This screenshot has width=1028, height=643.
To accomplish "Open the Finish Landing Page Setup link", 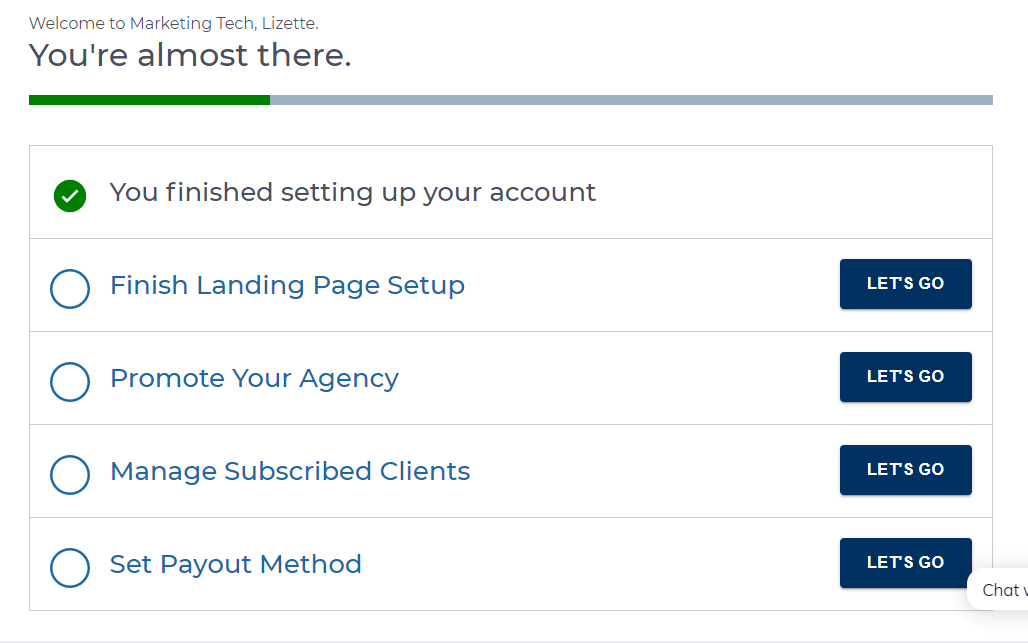I will (x=287, y=286).
